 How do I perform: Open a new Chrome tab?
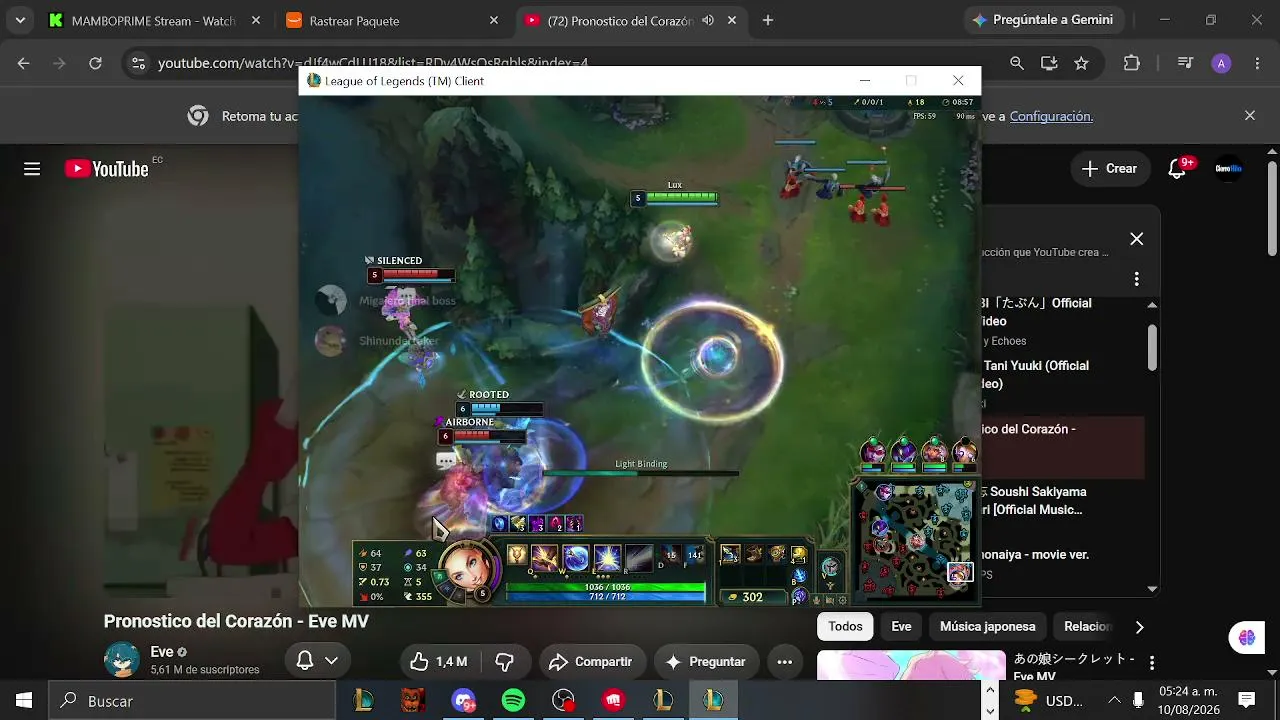pos(768,20)
